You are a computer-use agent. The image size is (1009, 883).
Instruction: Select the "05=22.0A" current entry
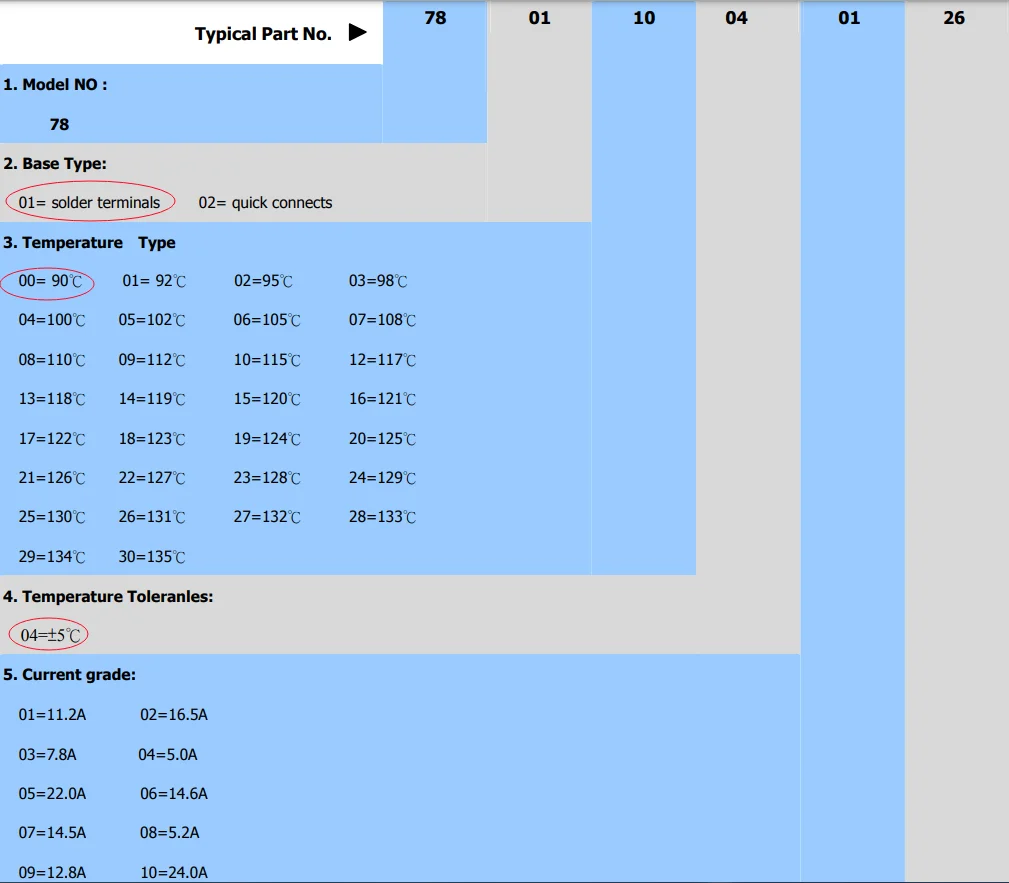coord(52,794)
